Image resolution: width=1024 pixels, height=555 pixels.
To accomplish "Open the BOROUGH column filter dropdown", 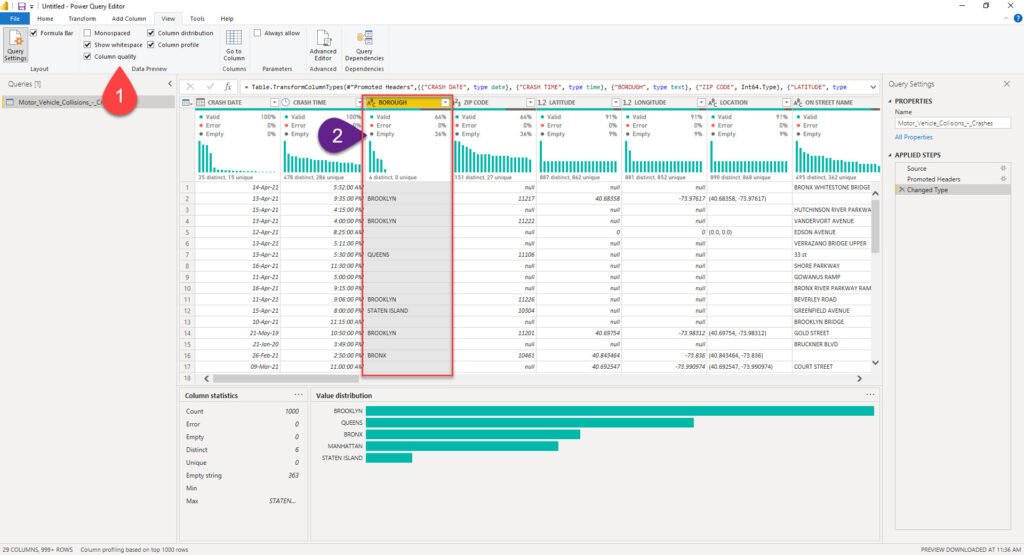I will [x=445, y=103].
